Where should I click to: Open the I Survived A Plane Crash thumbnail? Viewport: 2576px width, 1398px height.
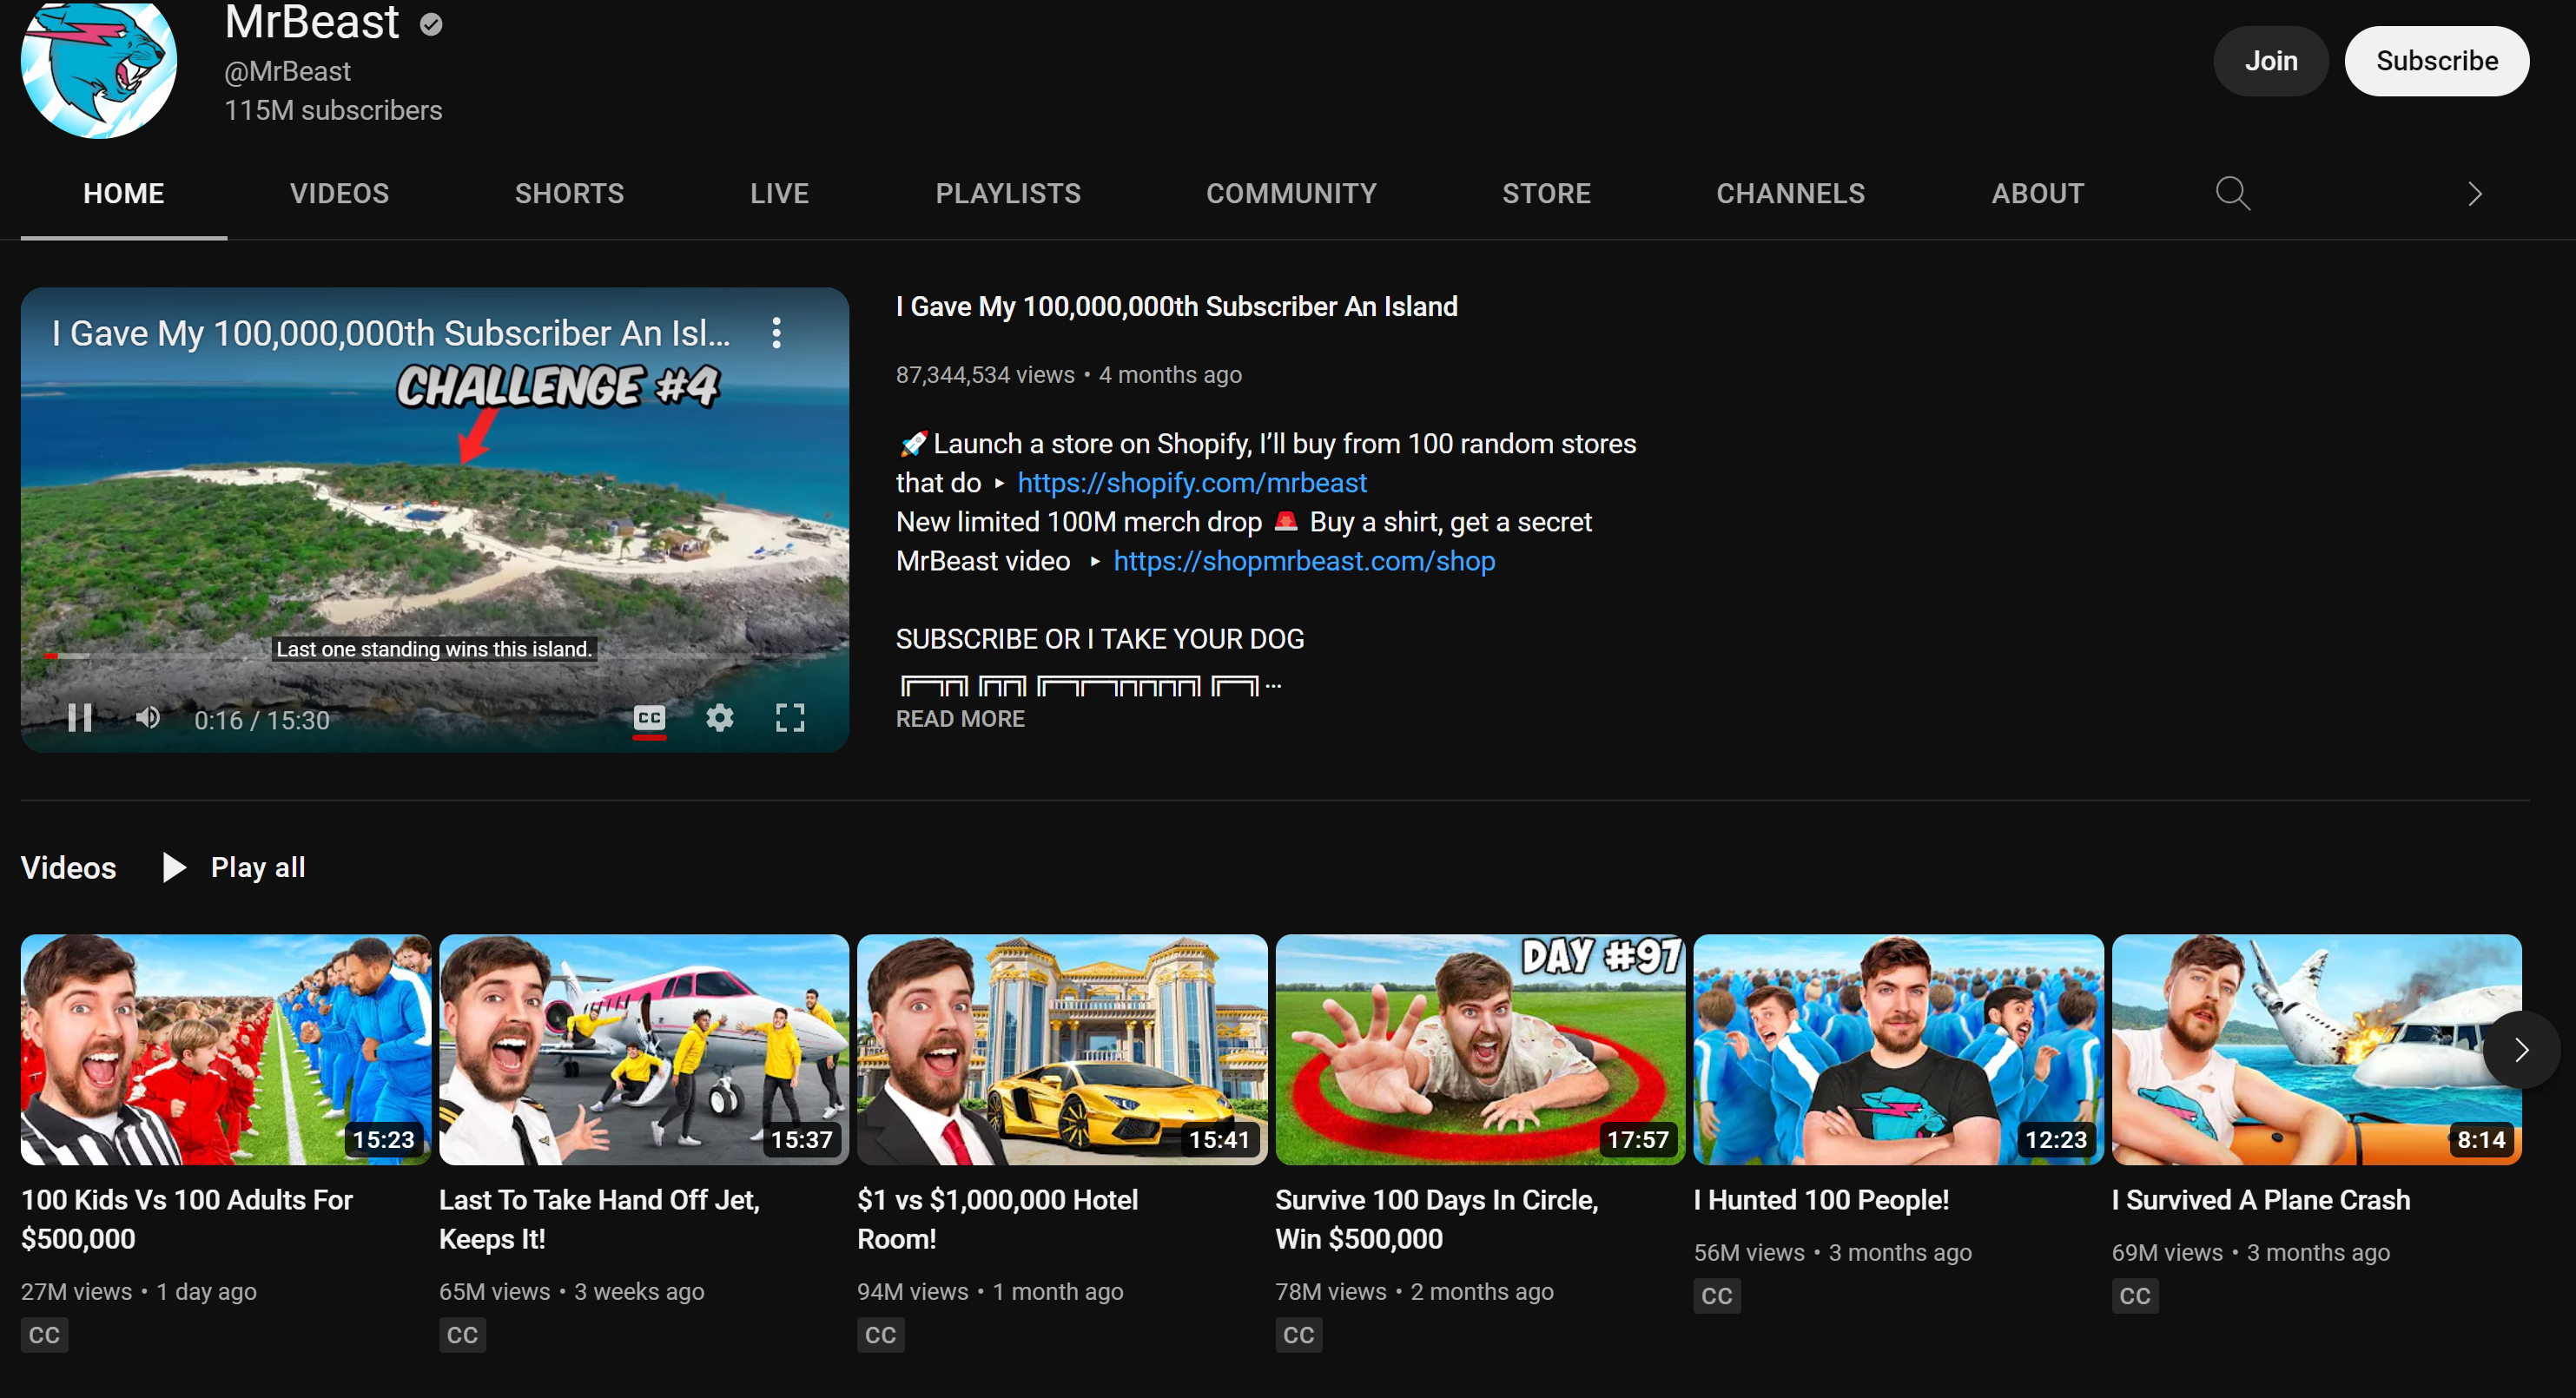point(2317,1049)
